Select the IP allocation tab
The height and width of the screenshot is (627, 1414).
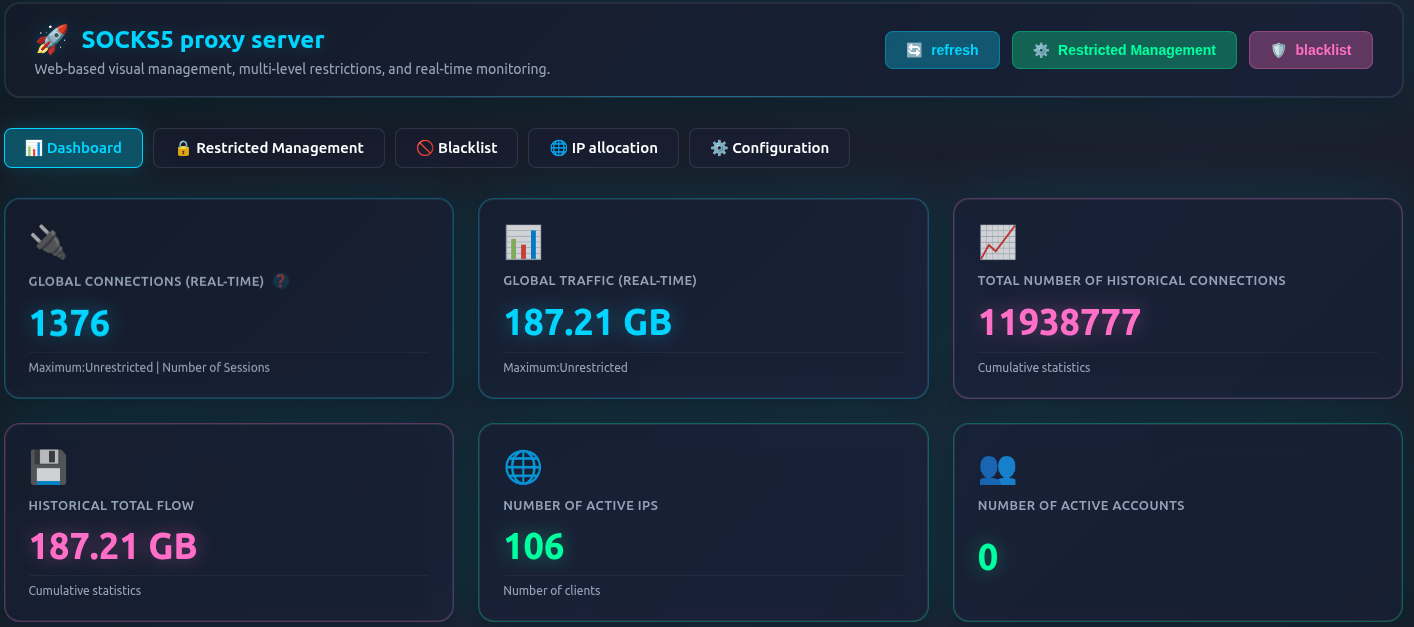(x=603, y=148)
